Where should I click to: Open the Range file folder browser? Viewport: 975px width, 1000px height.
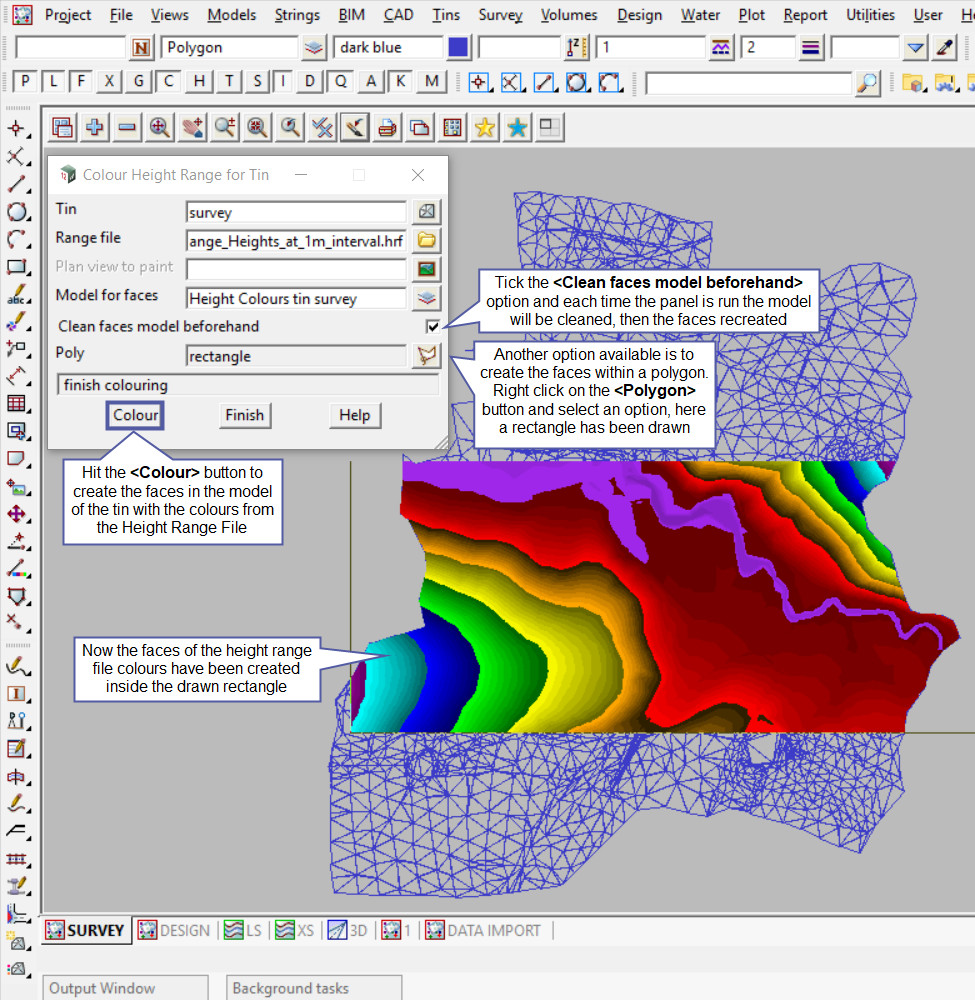click(428, 240)
